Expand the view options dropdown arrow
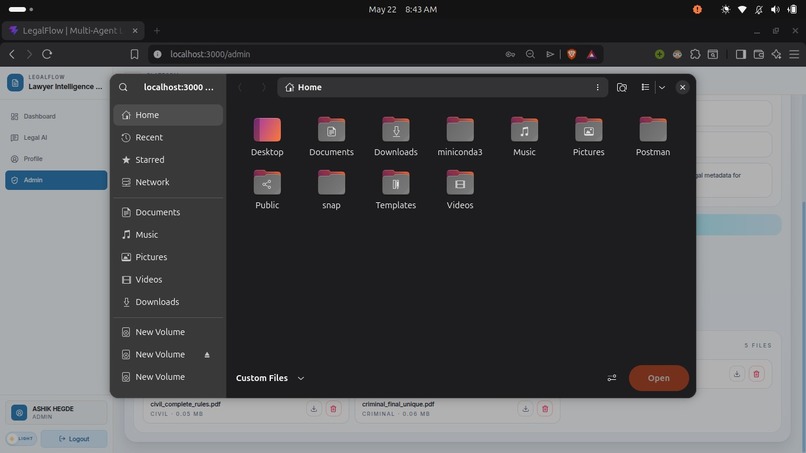The height and width of the screenshot is (453, 806). [x=662, y=87]
